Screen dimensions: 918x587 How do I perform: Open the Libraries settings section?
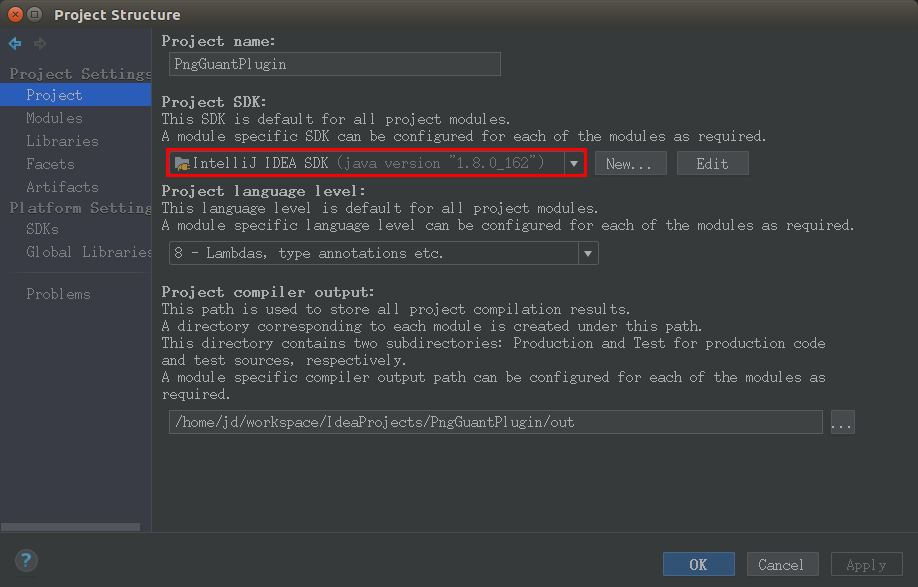point(62,141)
